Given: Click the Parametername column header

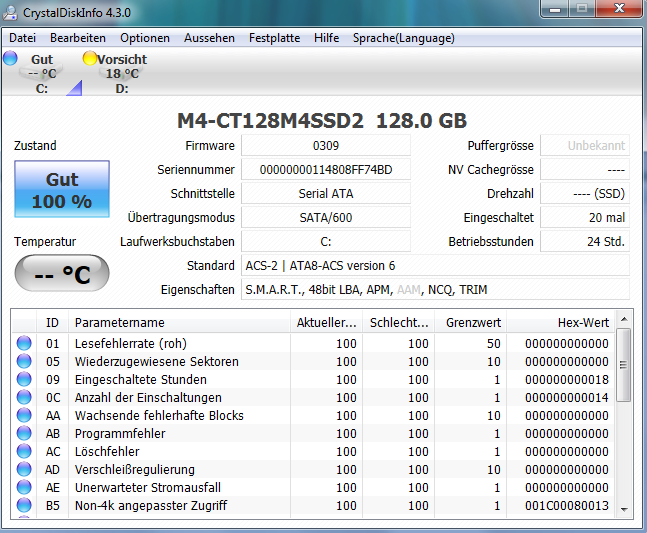Looking at the screenshot, I should tap(179, 323).
